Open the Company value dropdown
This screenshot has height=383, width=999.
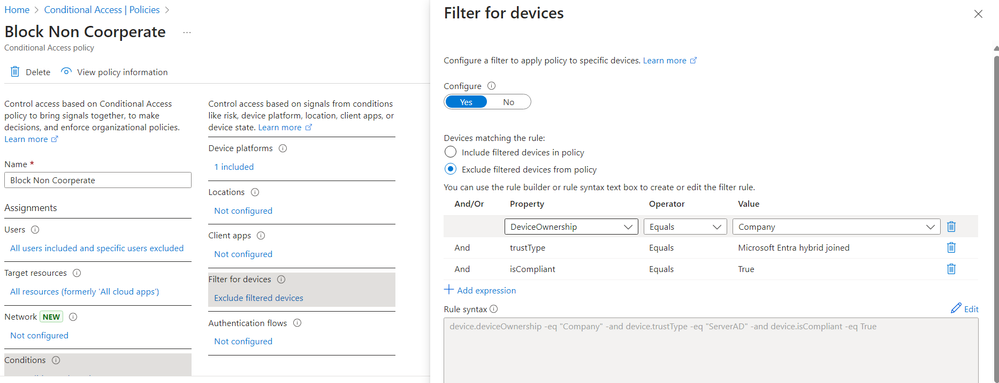tap(836, 226)
